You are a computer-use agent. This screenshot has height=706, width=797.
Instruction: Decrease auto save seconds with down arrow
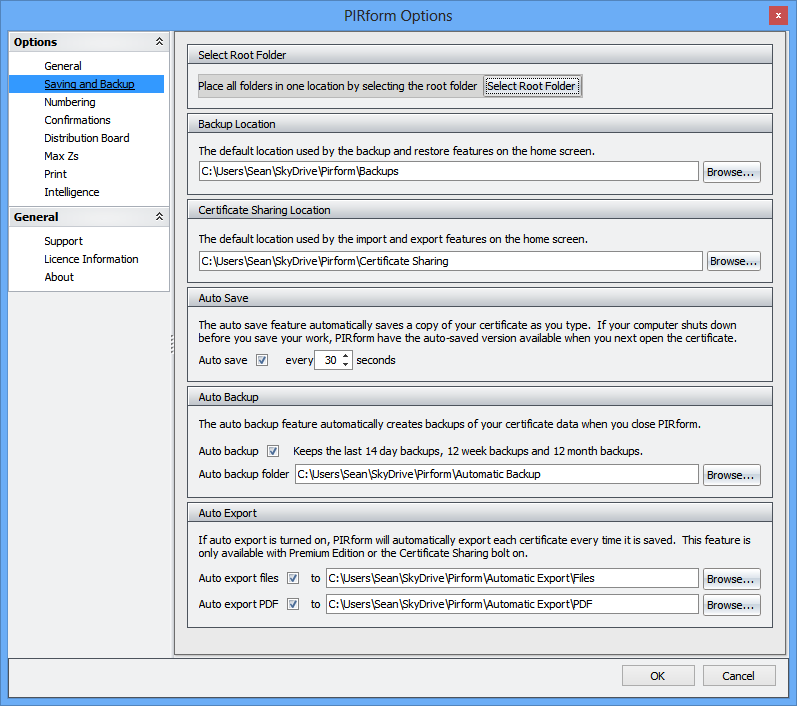tap(346, 365)
